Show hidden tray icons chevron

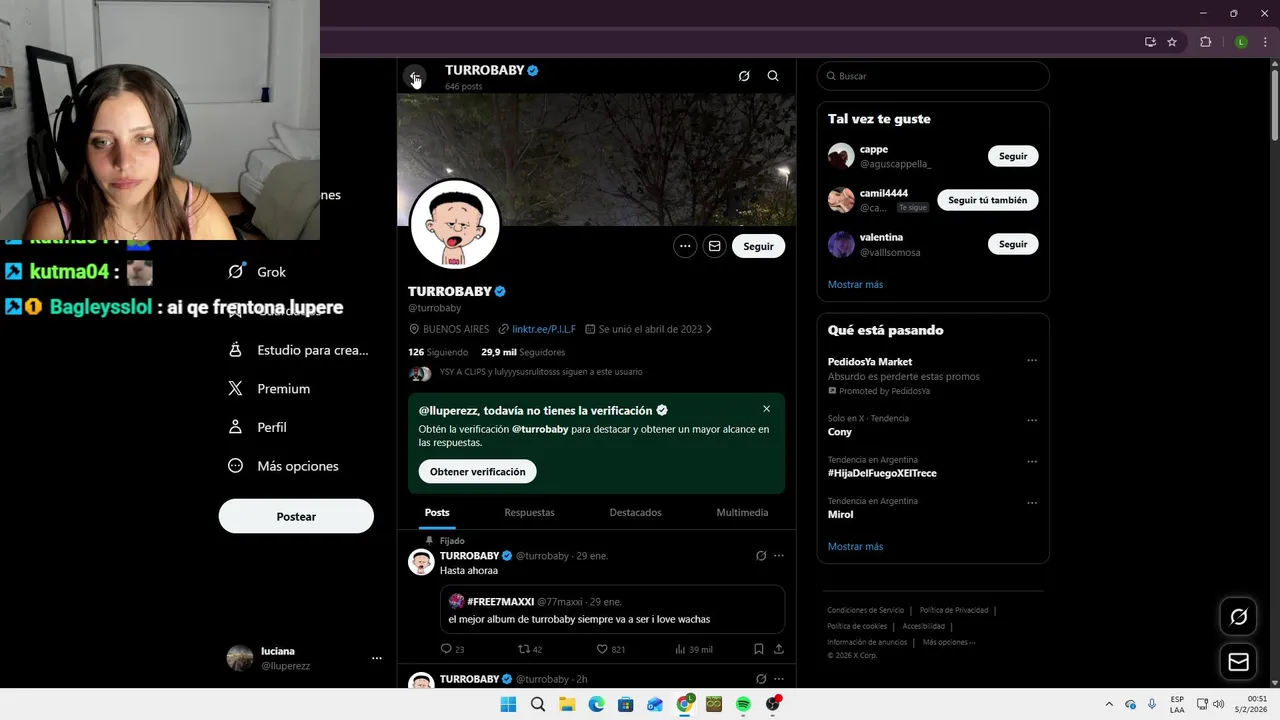[x=1108, y=704]
